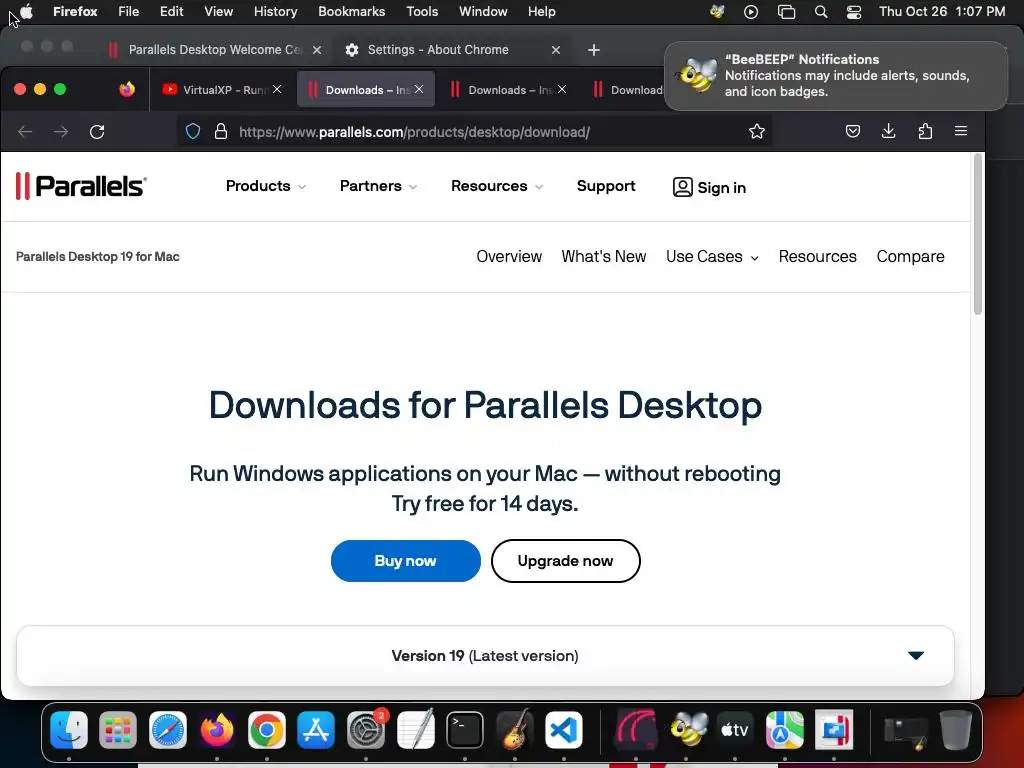Open the Bookmarks menu
The image size is (1024, 768).
[x=351, y=12]
